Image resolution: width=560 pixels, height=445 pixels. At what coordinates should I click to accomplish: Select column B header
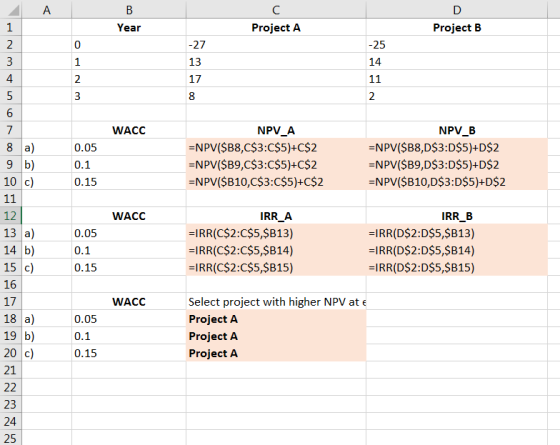[x=129, y=10]
